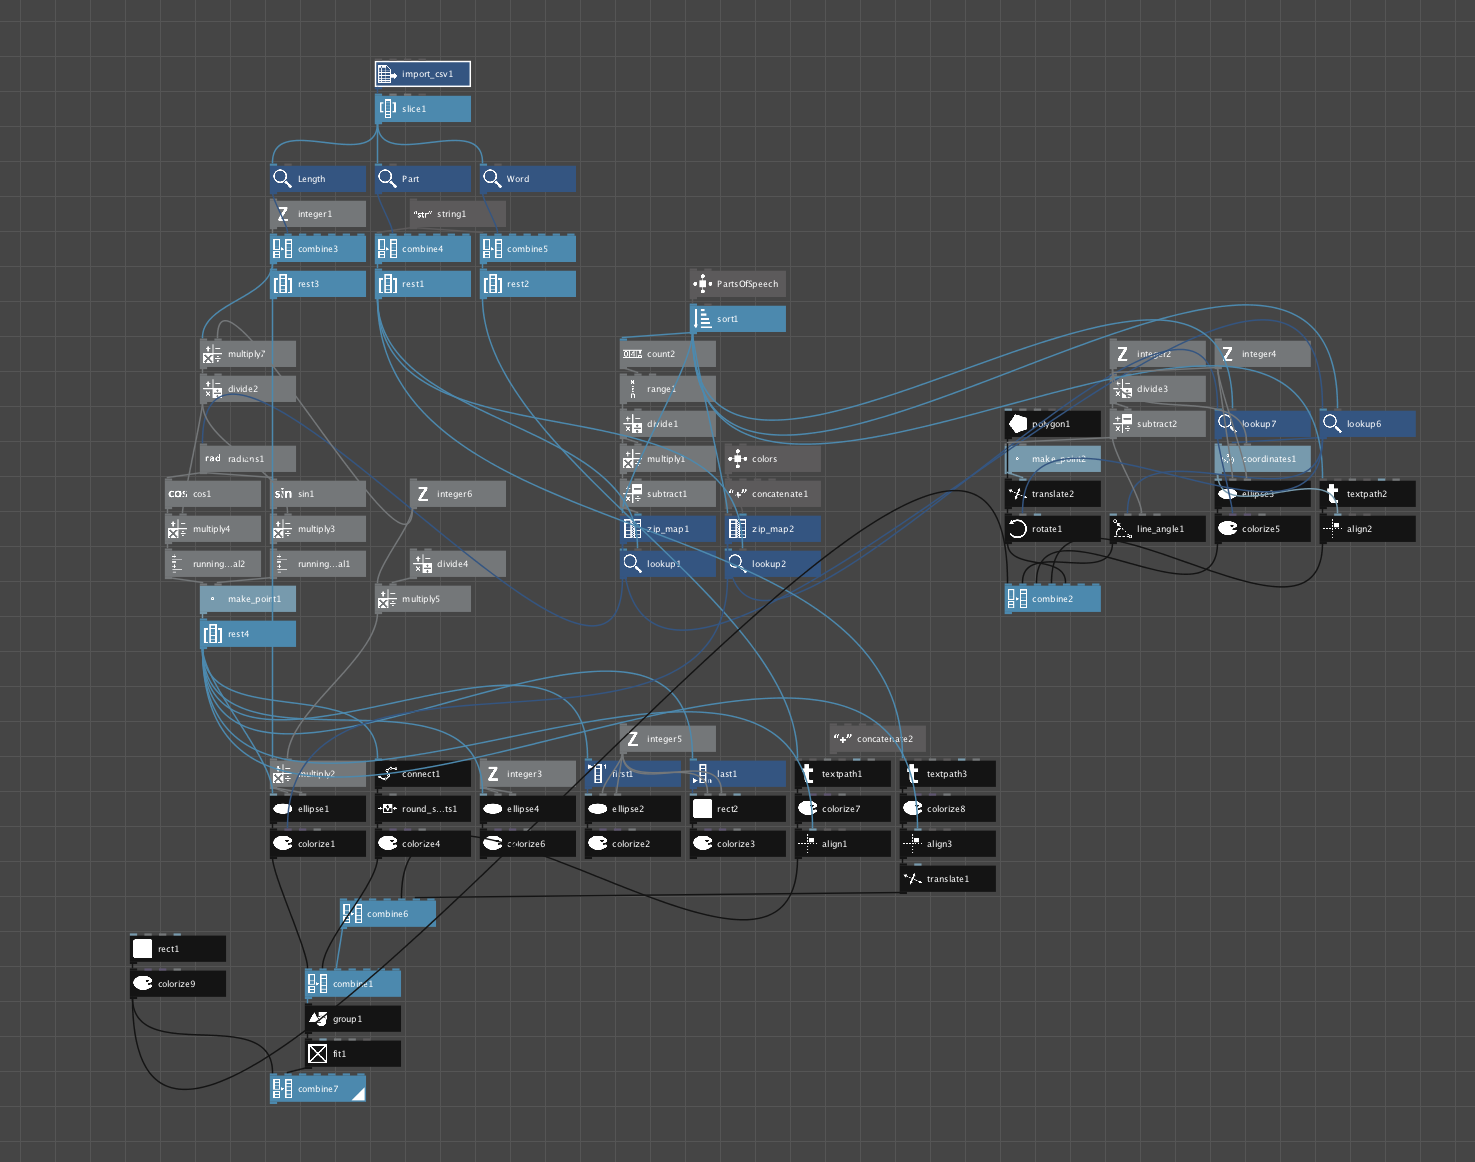Click the line_angle1 node icon
The width and height of the screenshot is (1475, 1162).
(x=1122, y=529)
